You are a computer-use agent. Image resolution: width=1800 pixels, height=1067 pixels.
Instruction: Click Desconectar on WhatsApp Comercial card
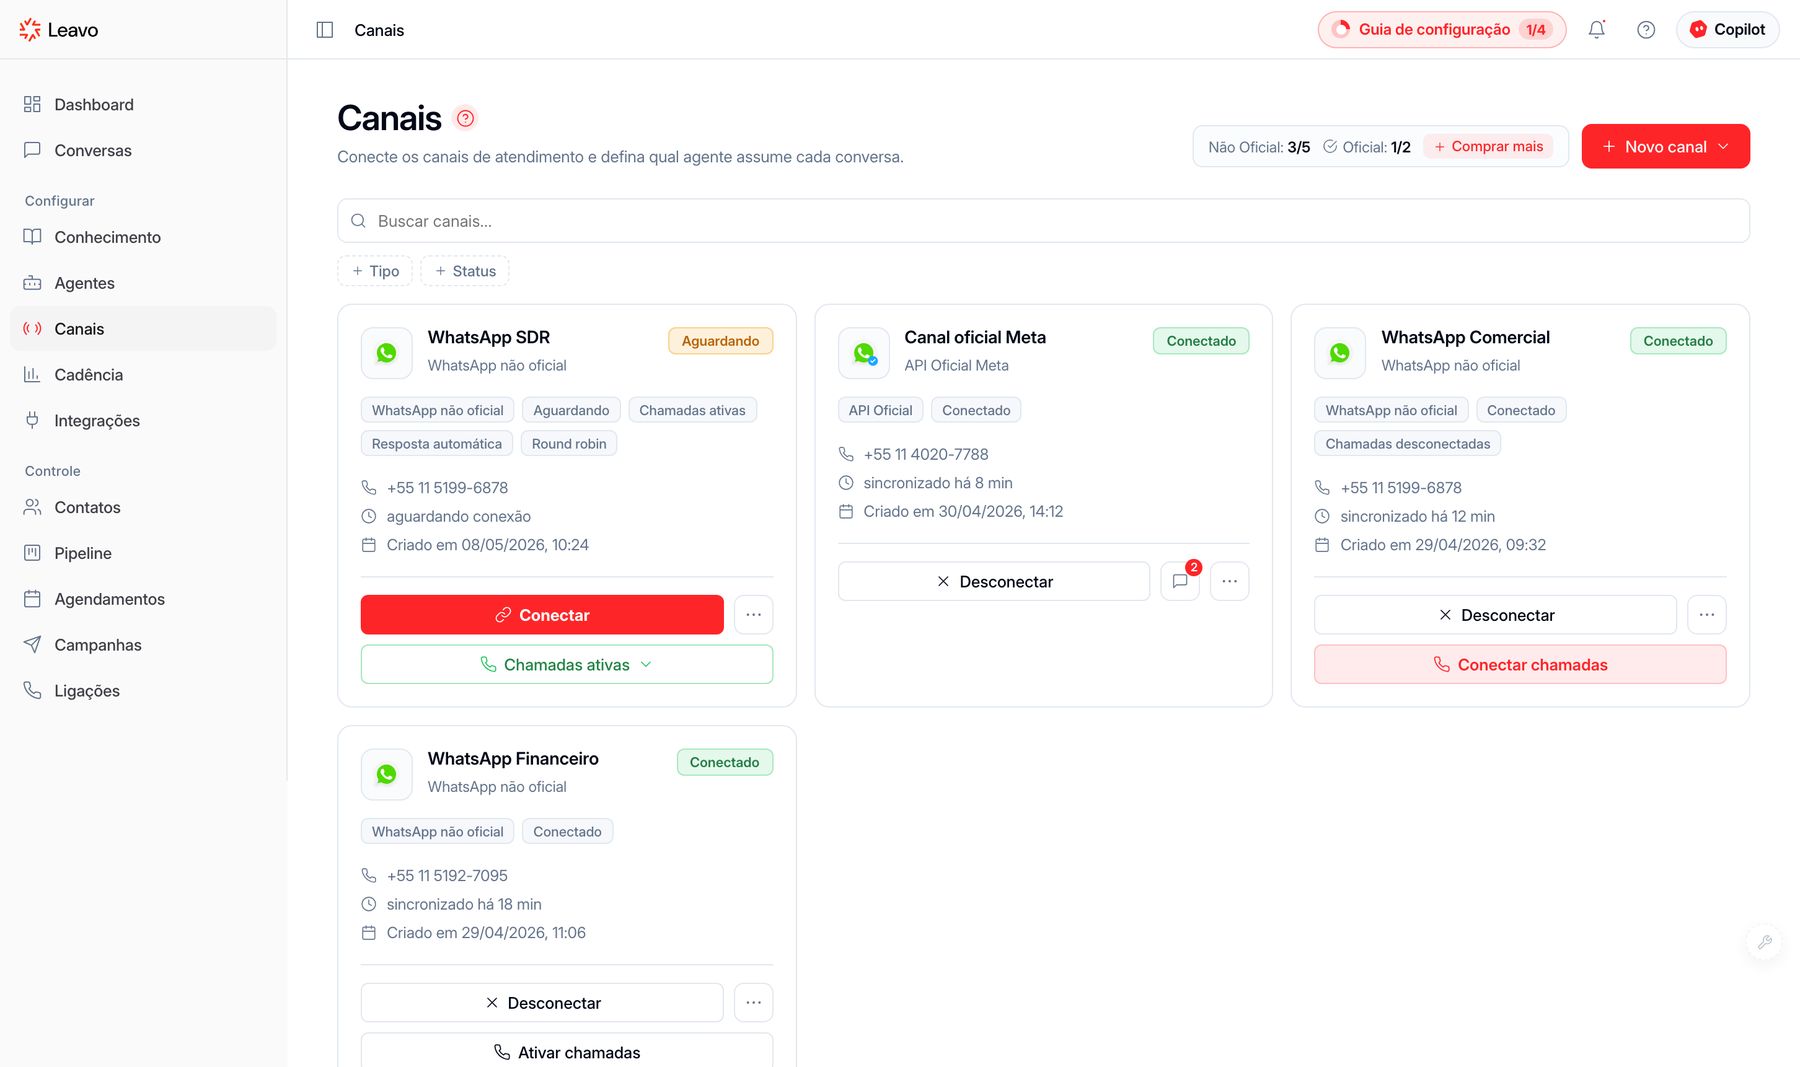(1495, 615)
